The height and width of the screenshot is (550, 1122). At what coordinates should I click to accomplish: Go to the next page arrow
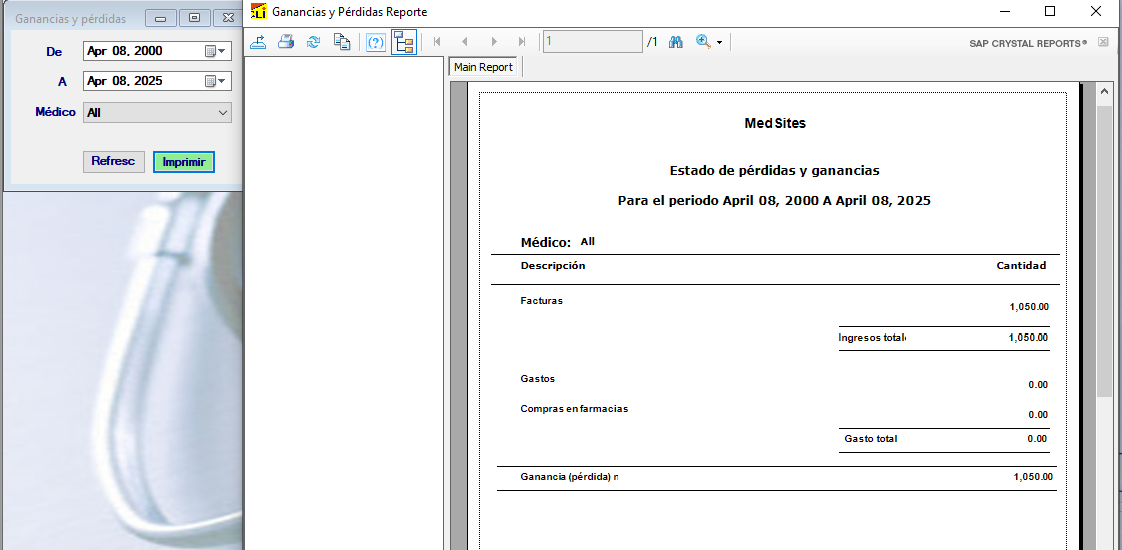pyautogui.click(x=494, y=42)
